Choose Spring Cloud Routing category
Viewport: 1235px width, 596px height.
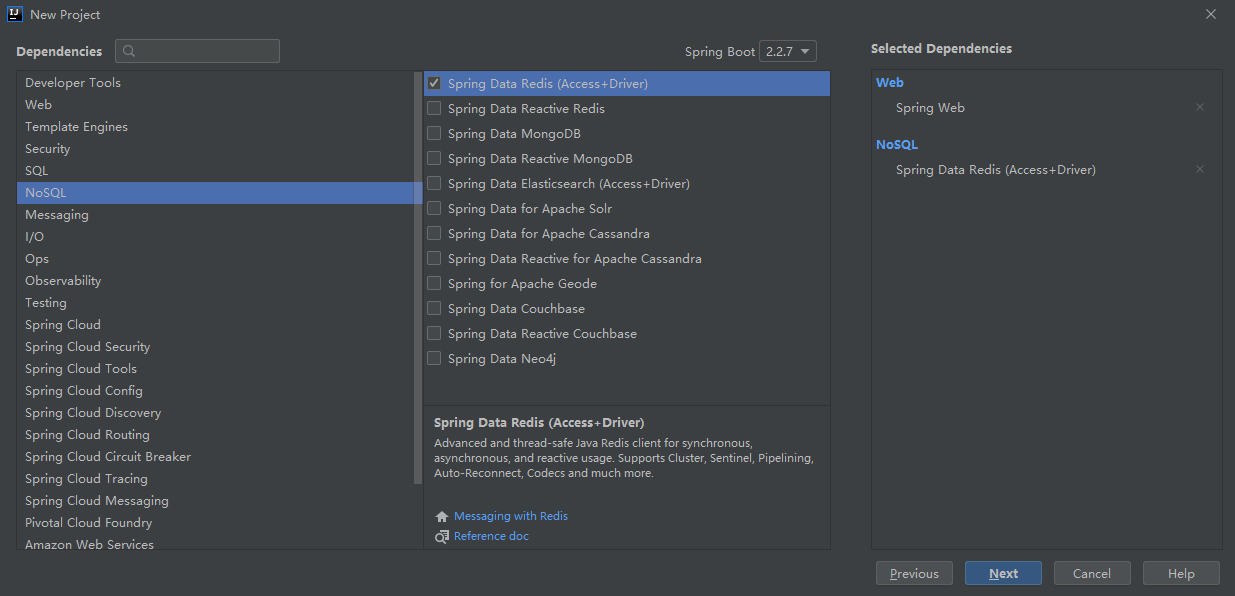215,434
